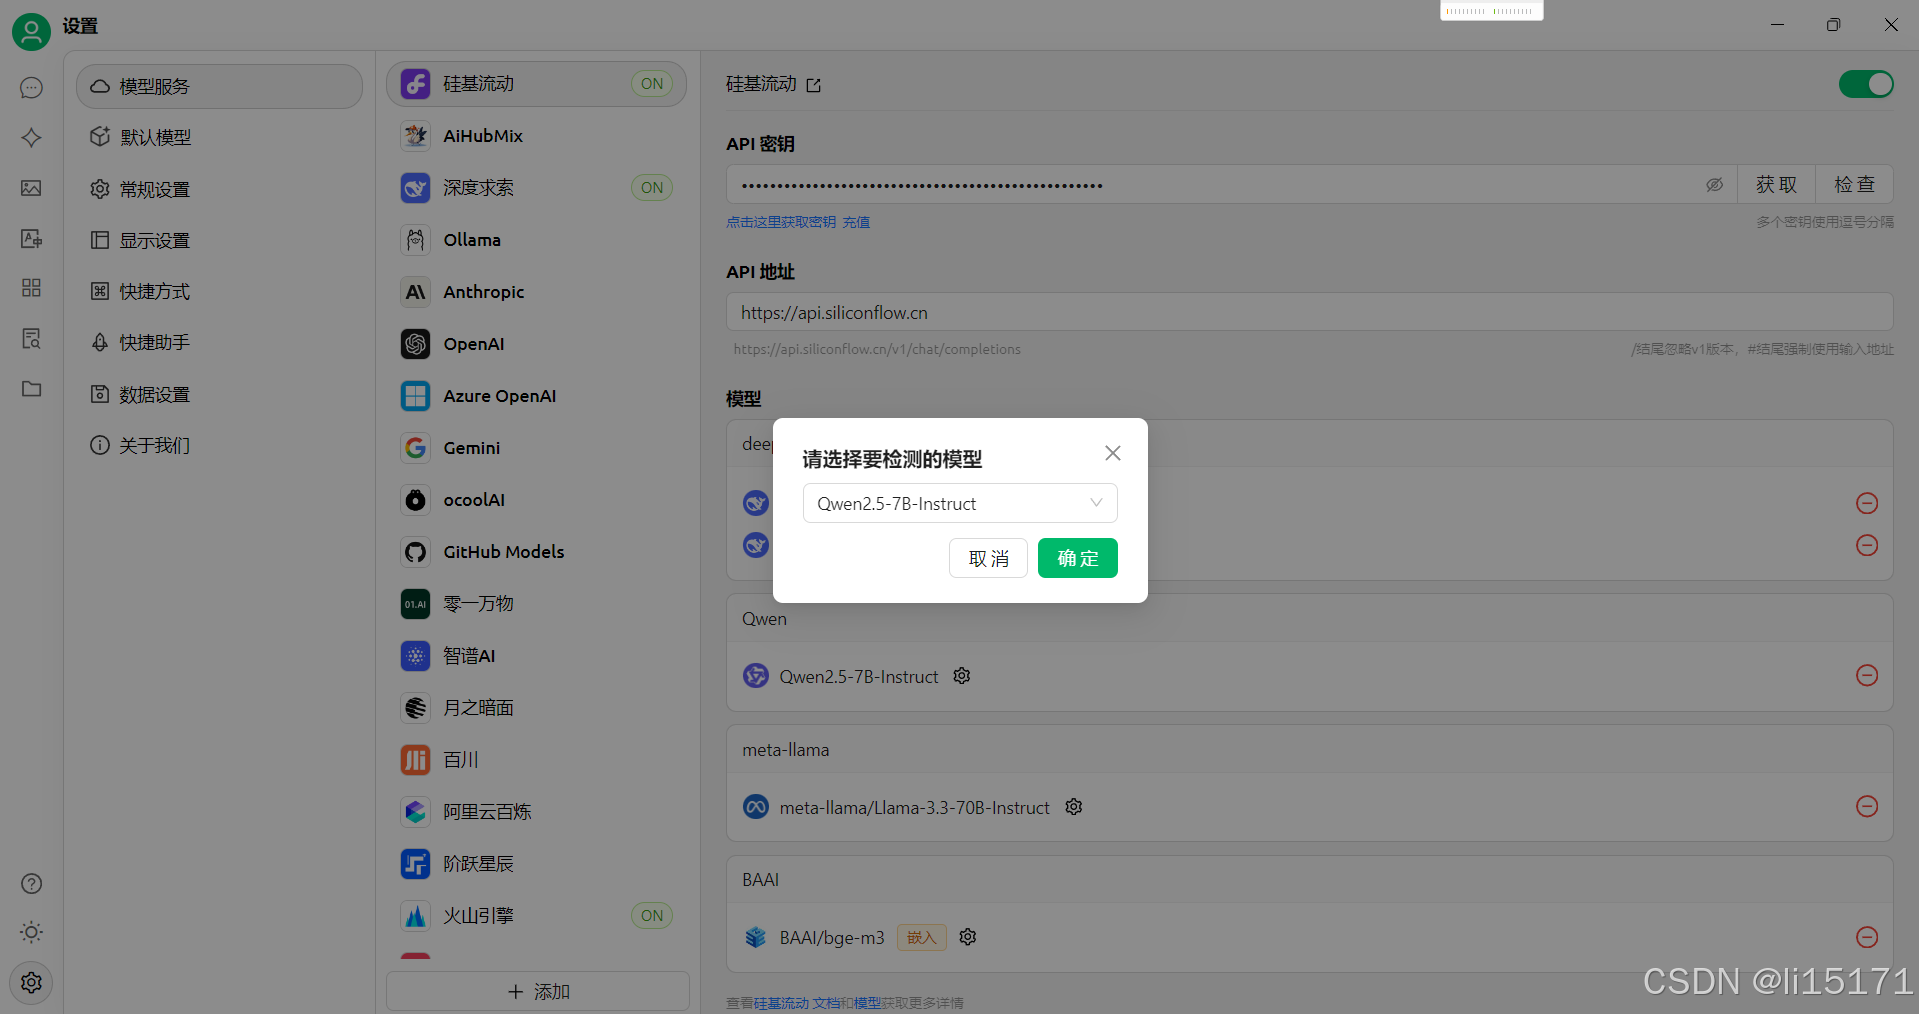1919x1014 pixels.
Task: Open settings gear for BAAI/bge-m3 model
Action: click(x=968, y=937)
